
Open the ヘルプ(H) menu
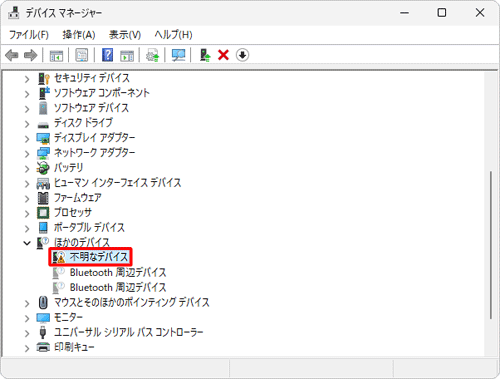pos(173,35)
